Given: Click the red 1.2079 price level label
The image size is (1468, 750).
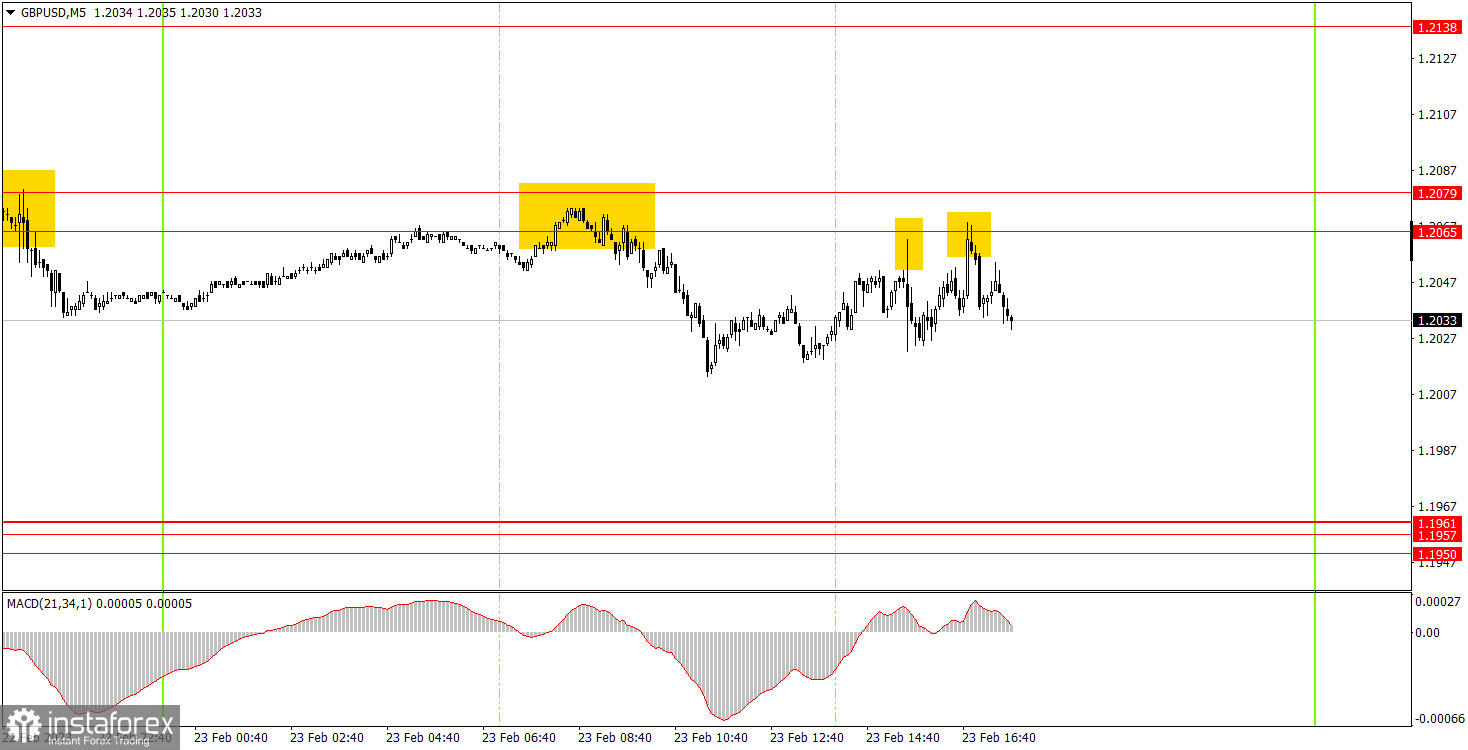Looking at the screenshot, I should coord(1437,192).
